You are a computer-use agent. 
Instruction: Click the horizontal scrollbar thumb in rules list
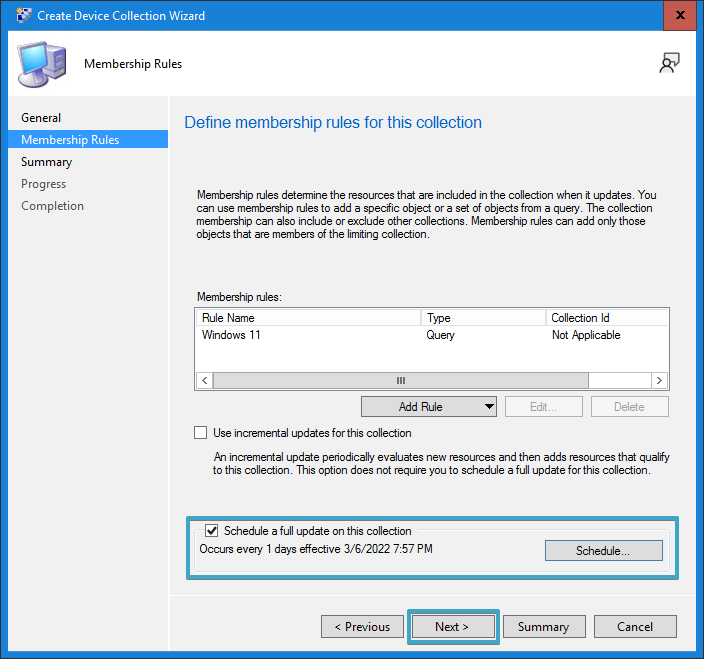(400, 380)
